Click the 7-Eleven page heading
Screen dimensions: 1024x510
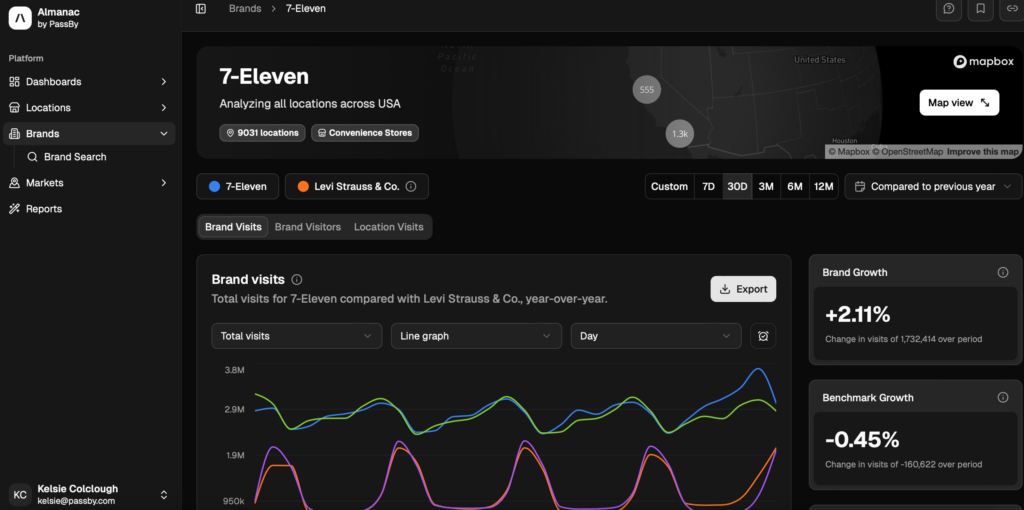tap(264, 76)
